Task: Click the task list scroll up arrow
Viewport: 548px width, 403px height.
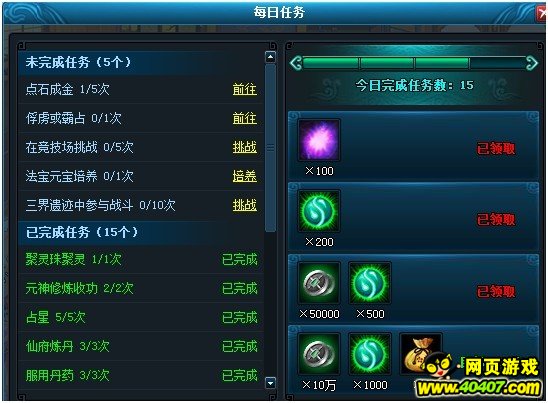Action: (270, 57)
